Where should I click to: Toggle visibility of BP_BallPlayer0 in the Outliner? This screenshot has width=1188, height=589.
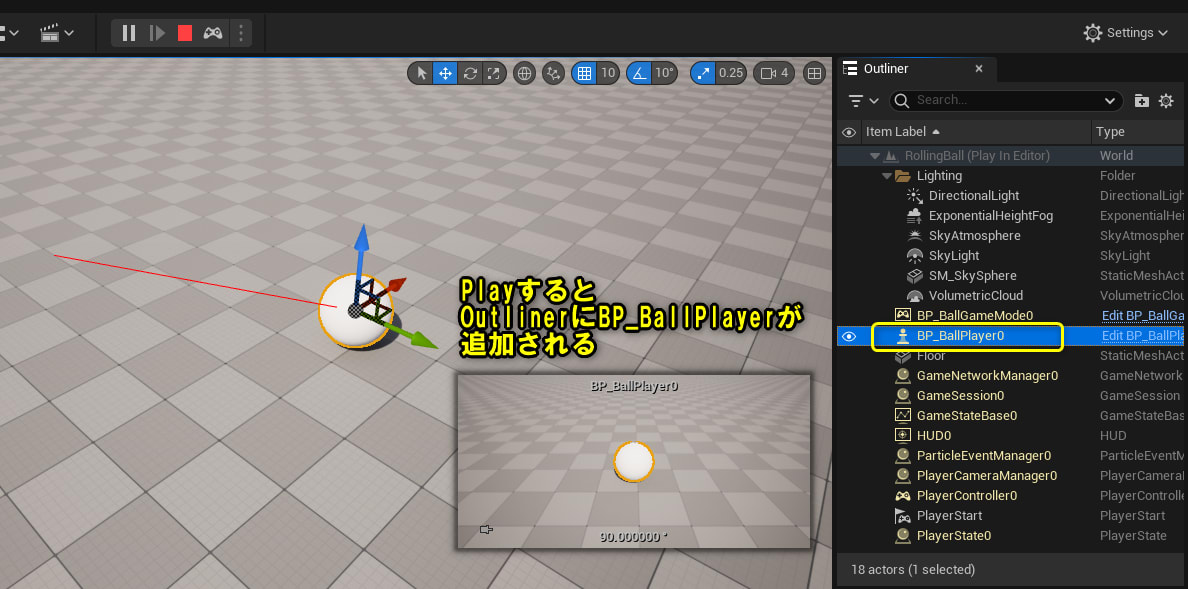pos(849,336)
